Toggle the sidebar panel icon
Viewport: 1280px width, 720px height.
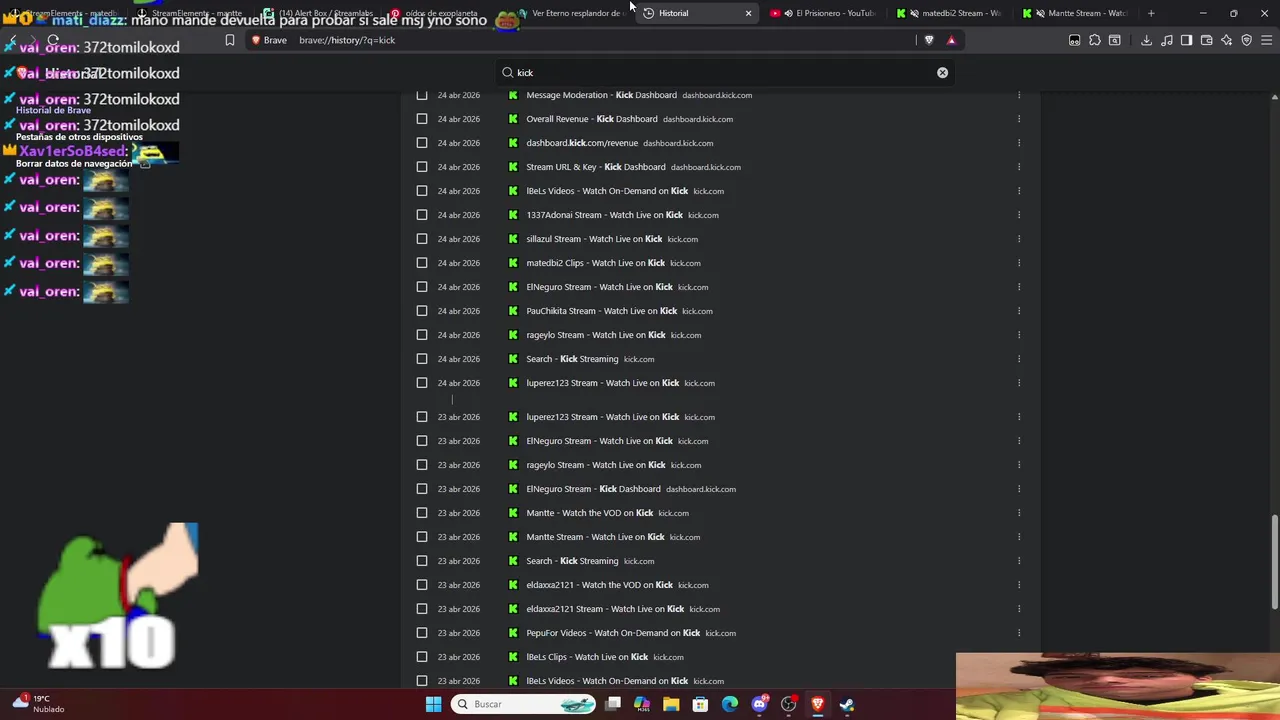click(x=1186, y=40)
